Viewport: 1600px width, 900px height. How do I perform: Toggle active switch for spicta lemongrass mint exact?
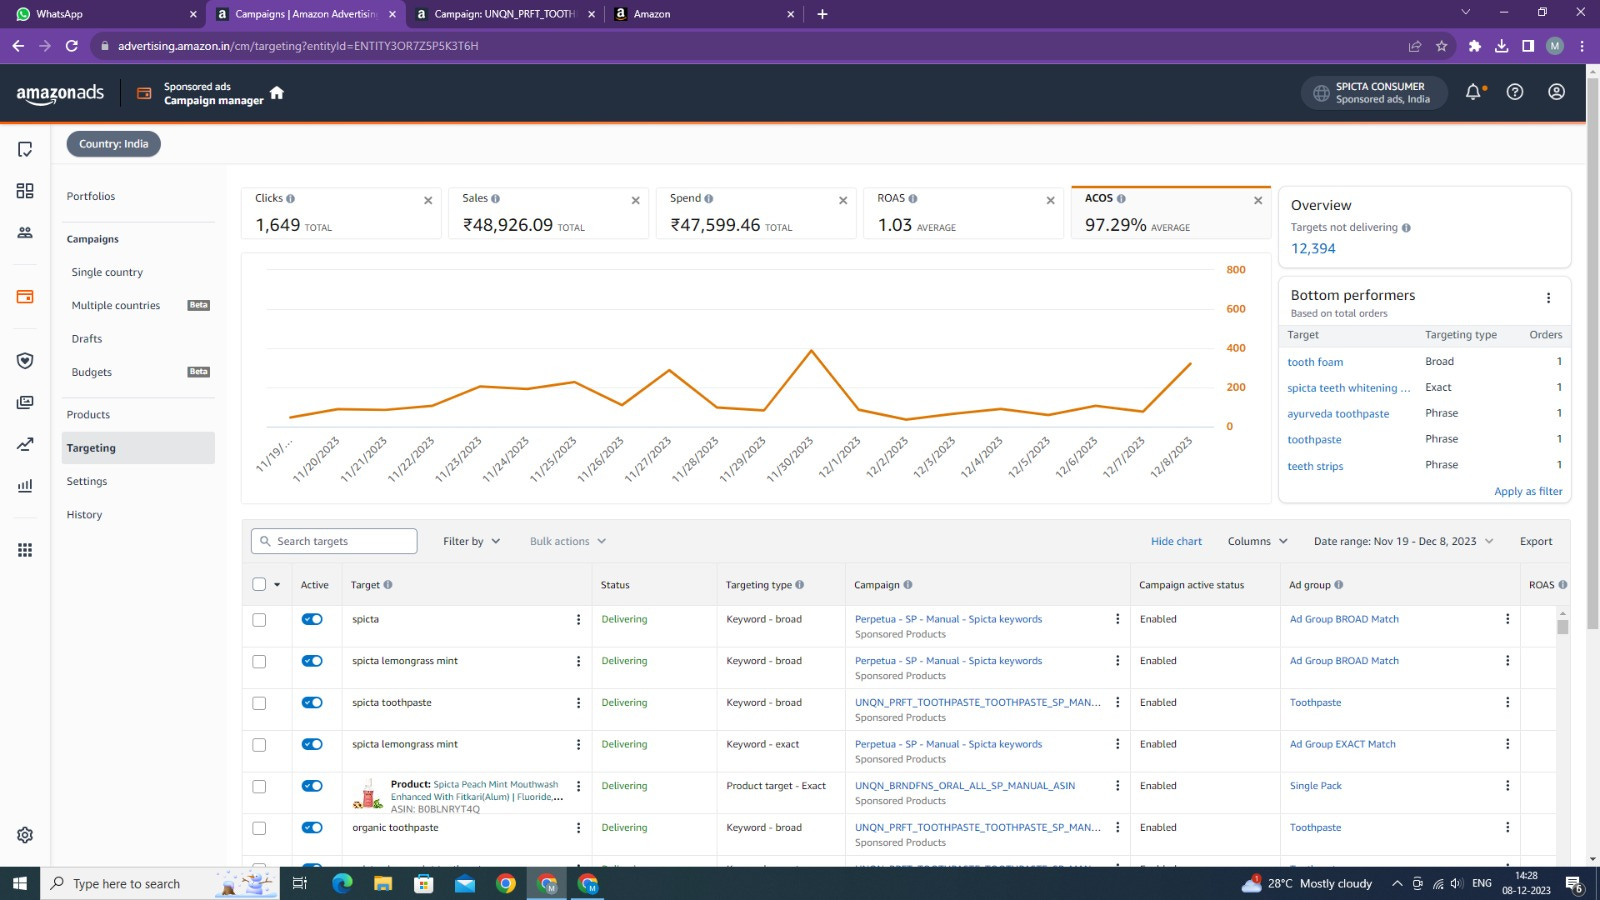pyautogui.click(x=312, y=745)
